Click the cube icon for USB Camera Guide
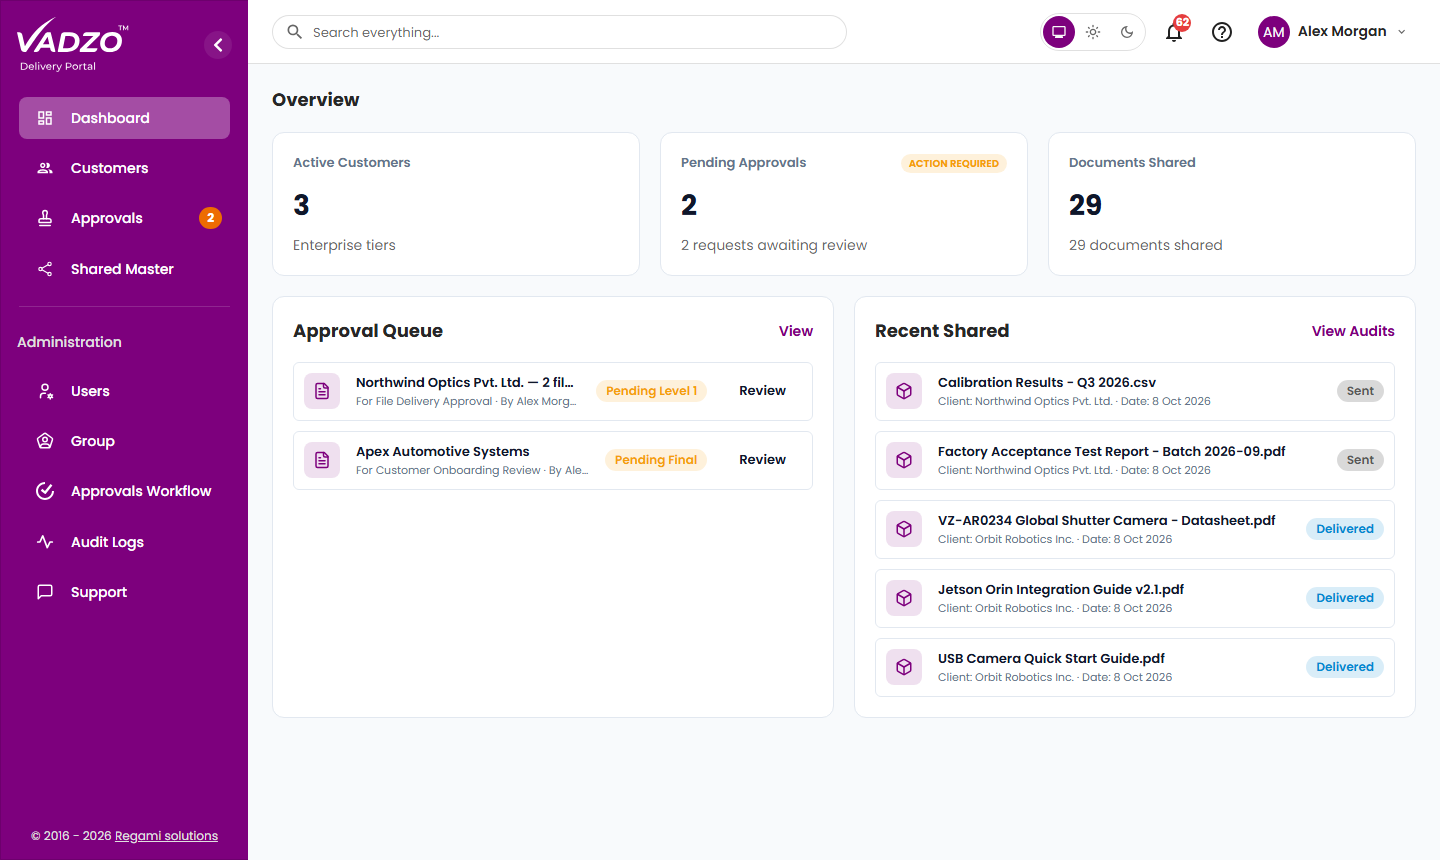 point(904,667)
